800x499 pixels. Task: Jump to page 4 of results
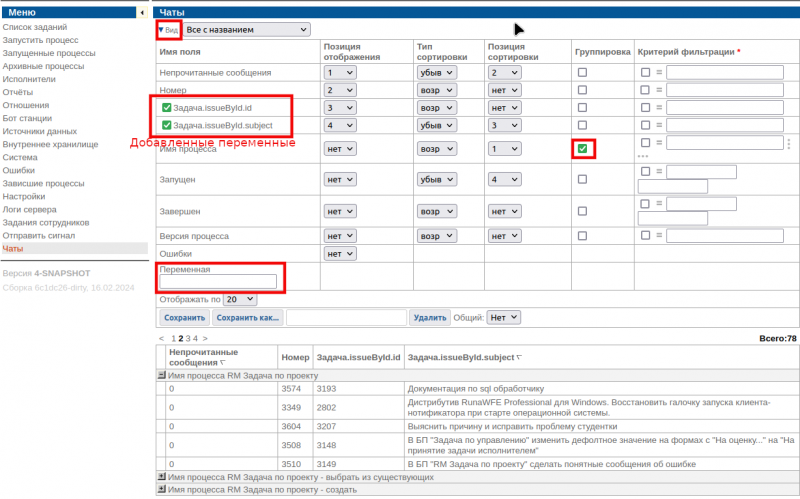(x=196, y=339)
